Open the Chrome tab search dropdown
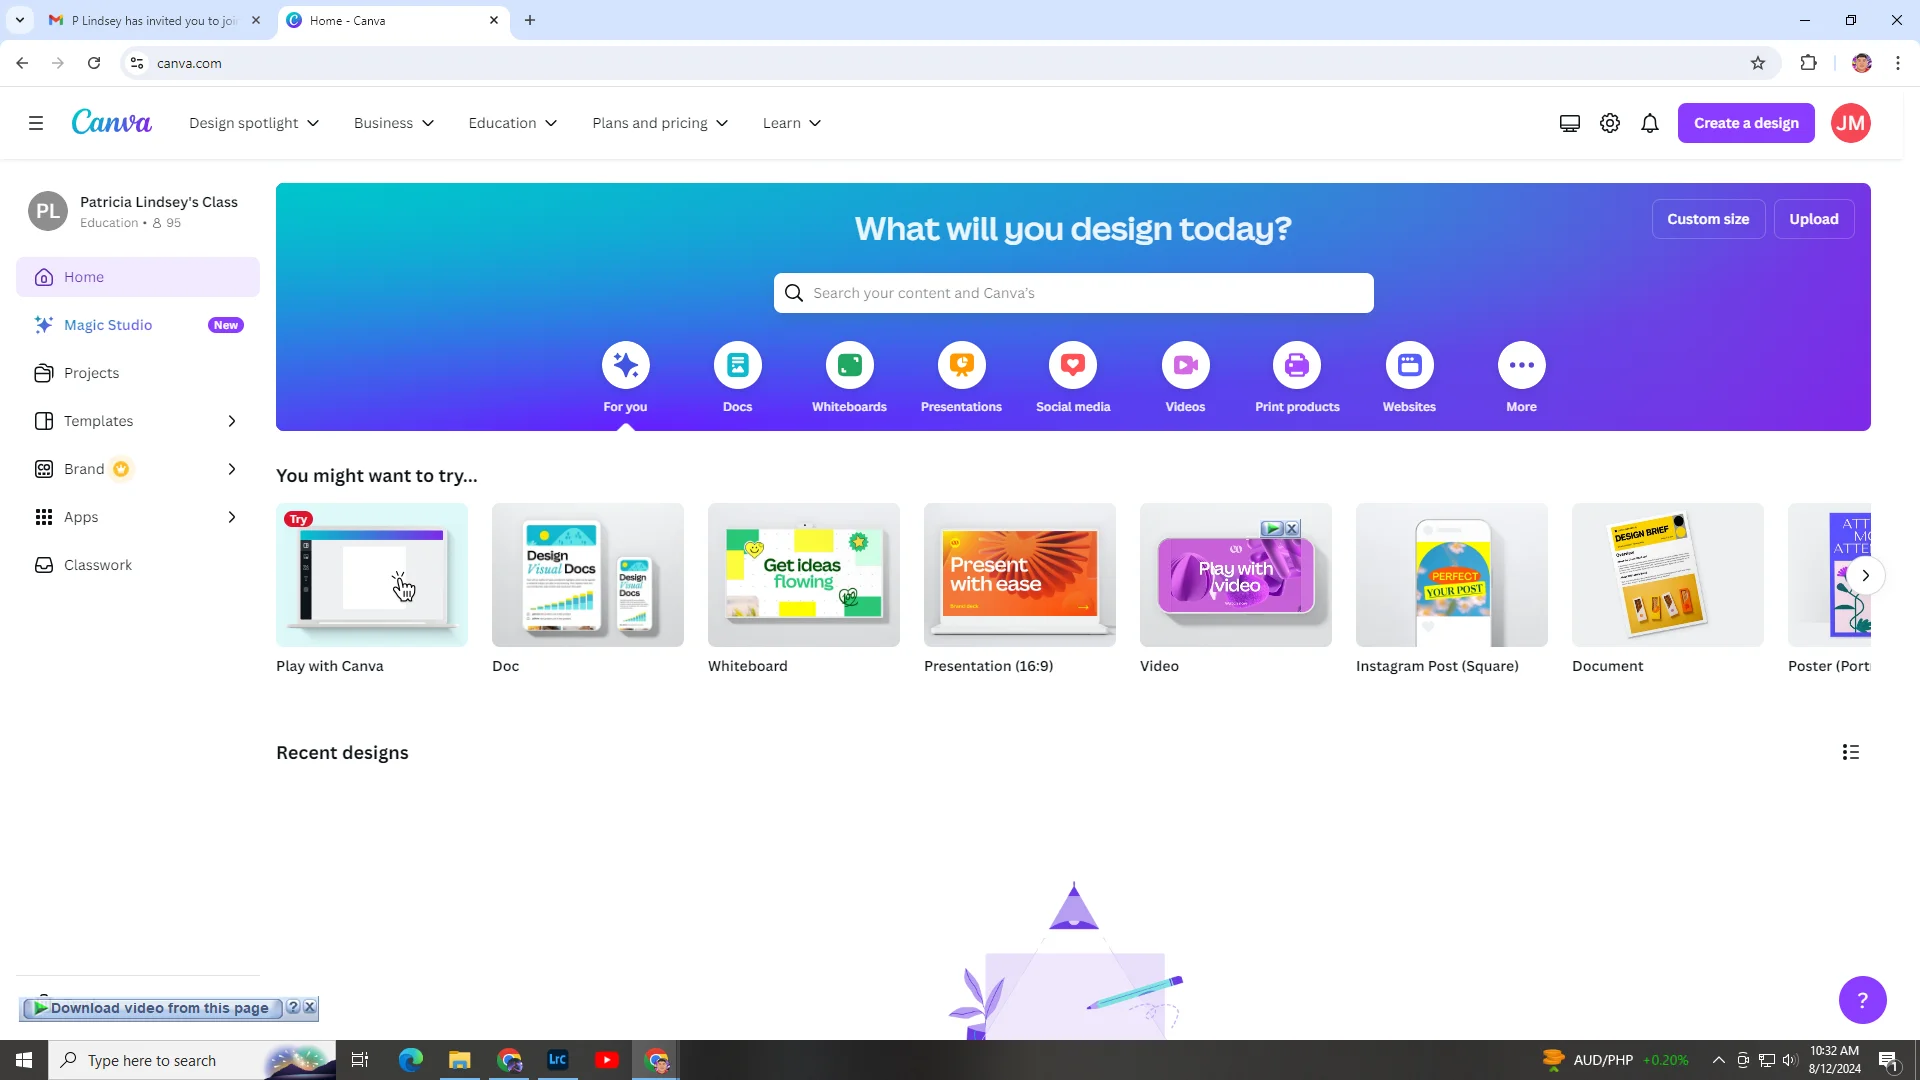1920x1080 pixels. 19,20
